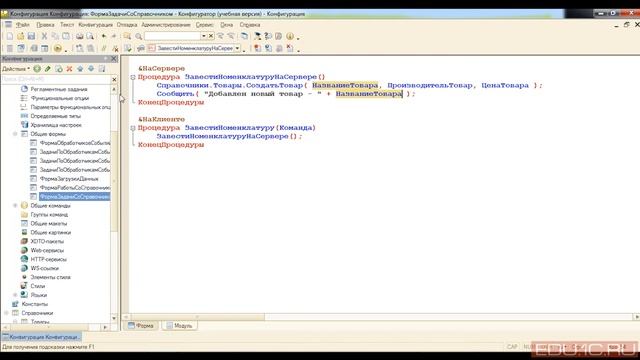Open the Конфигурация menu
Viewport: 640px width, 360px height.
coord(96,25)
